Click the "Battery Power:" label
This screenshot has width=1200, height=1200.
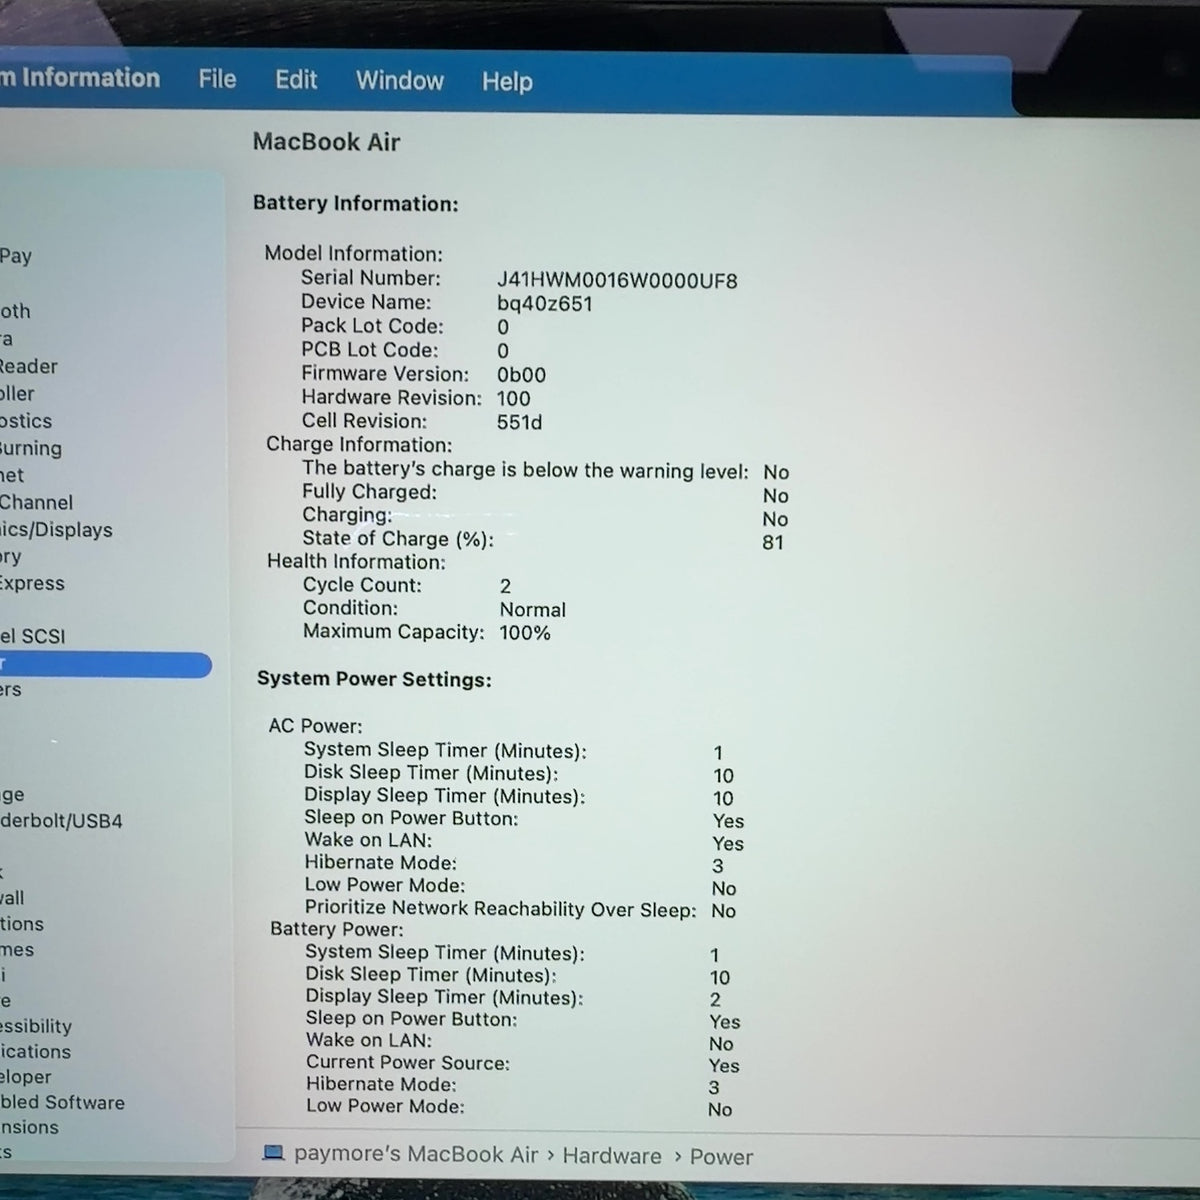pos(337,929)
